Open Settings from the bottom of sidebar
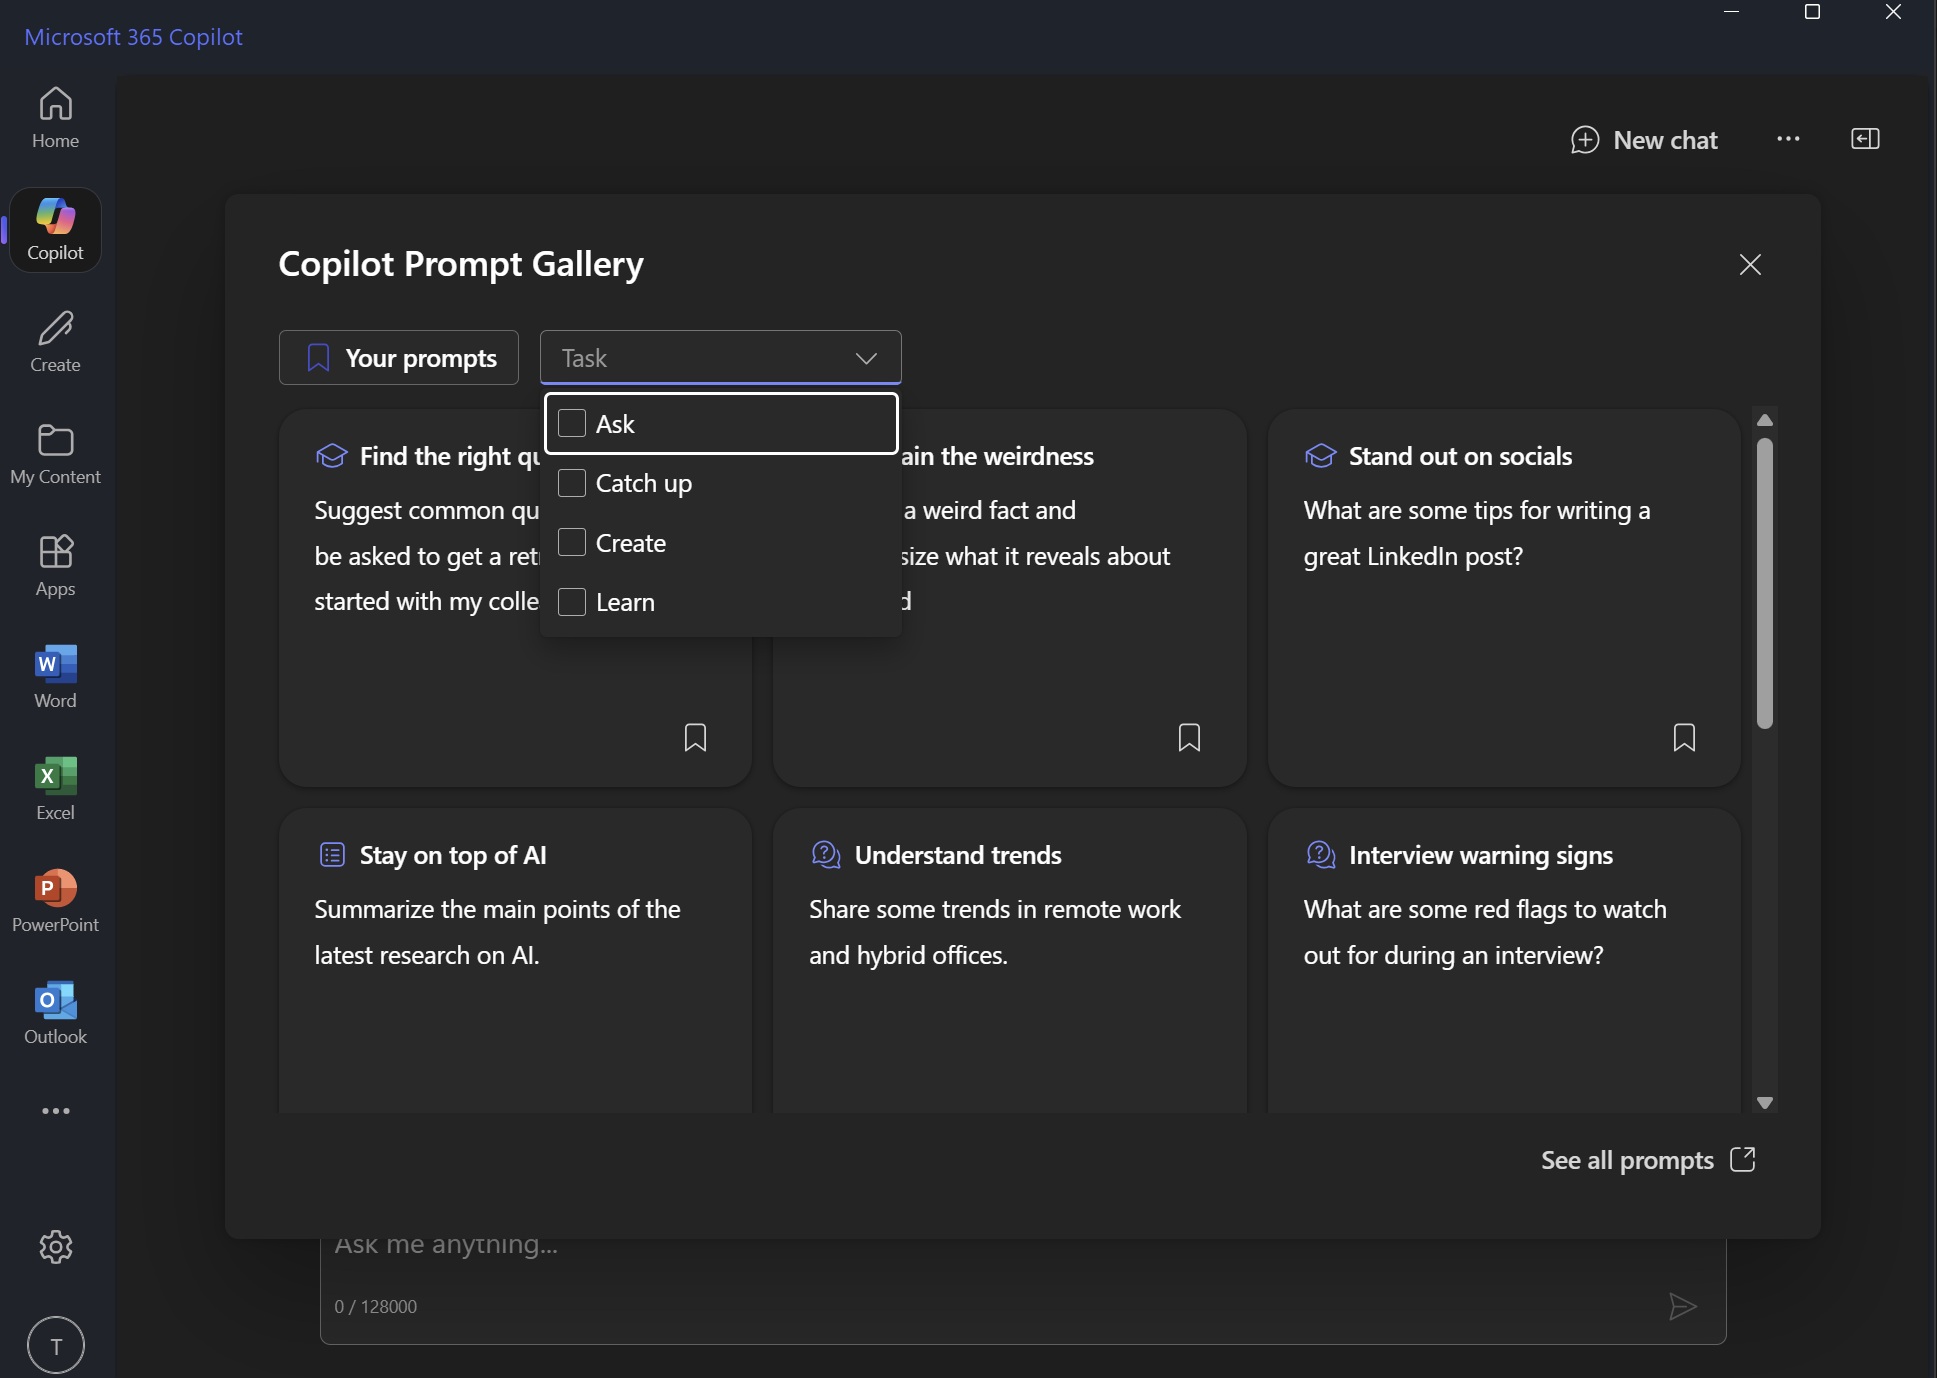This screenshot has height=1378, width=1937. (x=54, y=1246)
